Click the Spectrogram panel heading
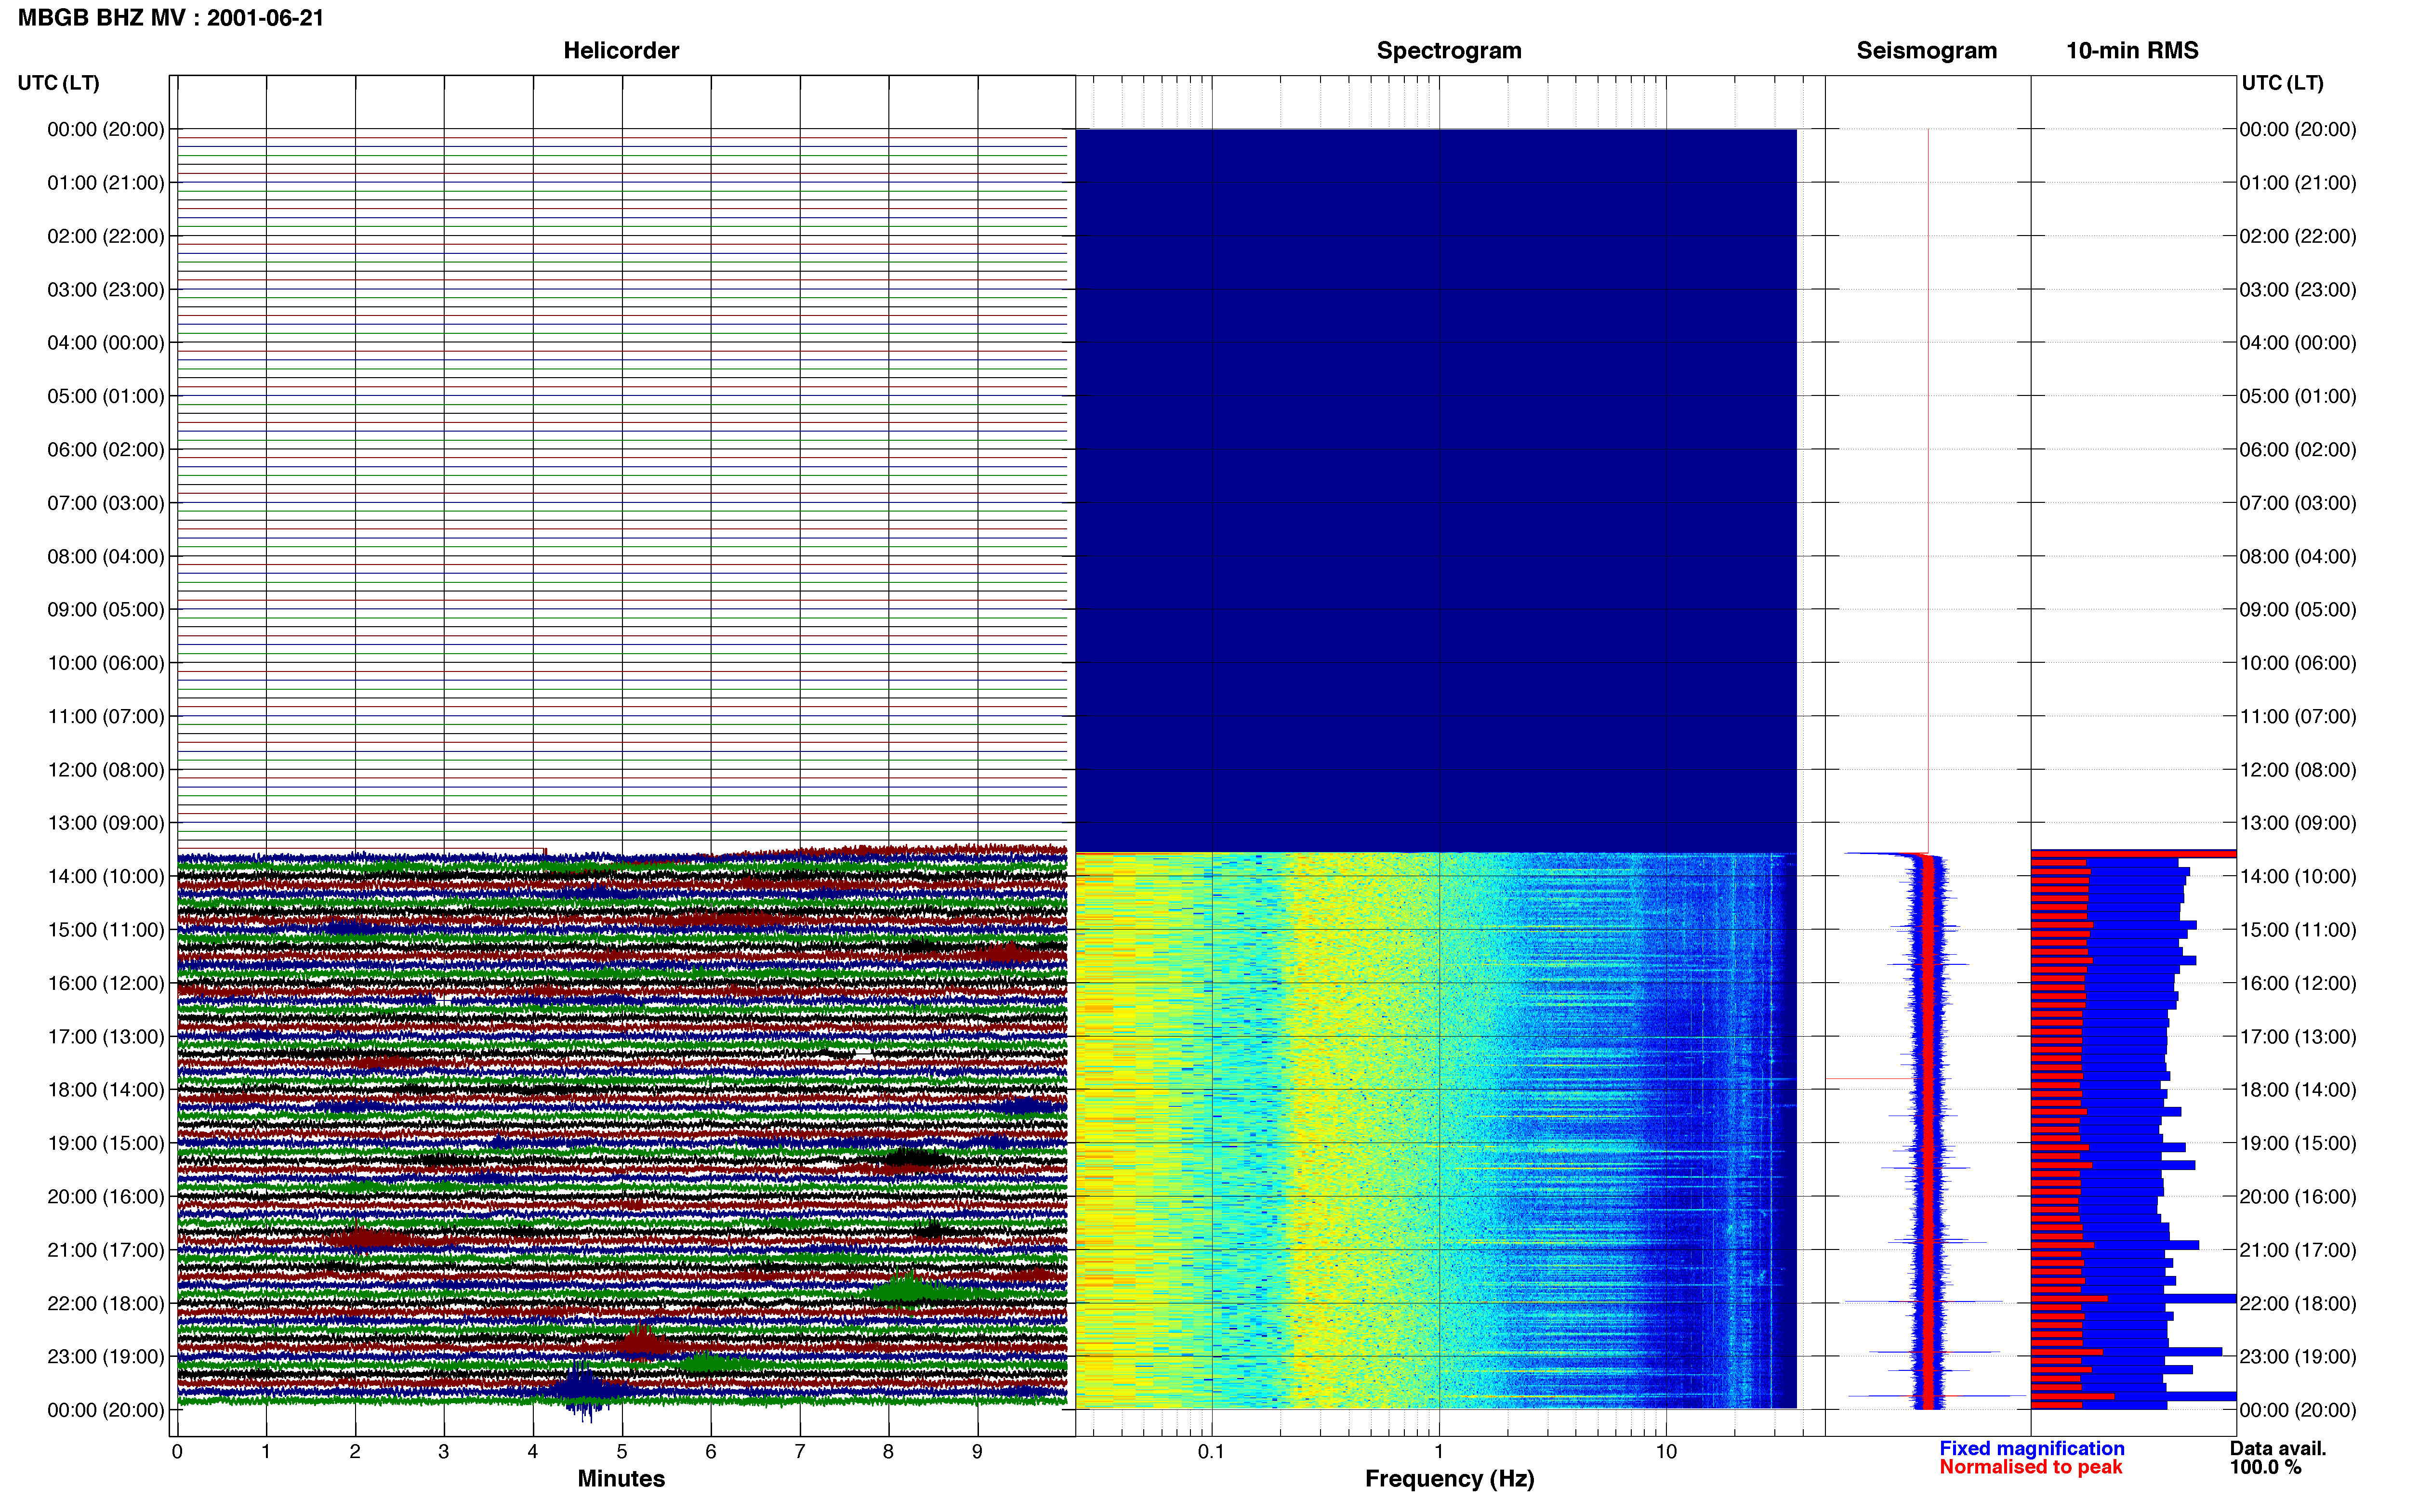This screenshot has width=2418, height=1512. [x=1449, y=50]
